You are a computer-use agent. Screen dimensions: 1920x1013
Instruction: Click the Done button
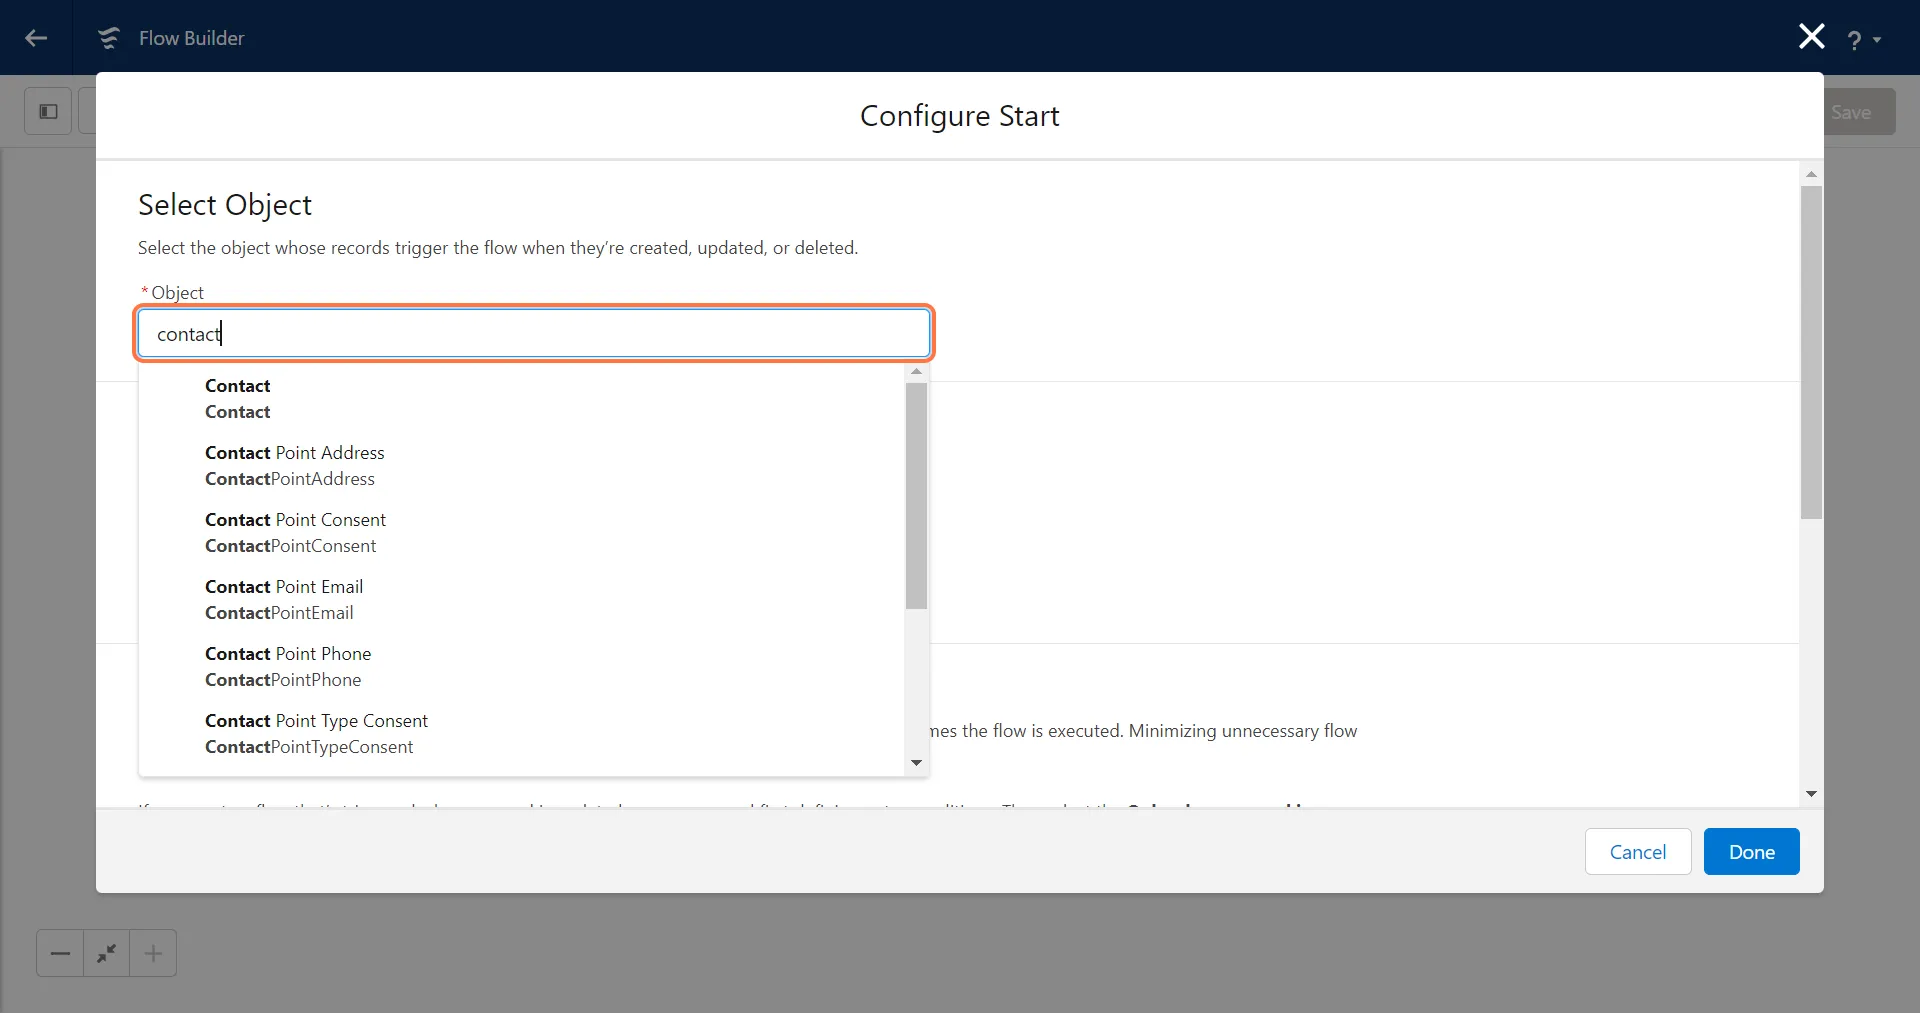point(1751,852)
